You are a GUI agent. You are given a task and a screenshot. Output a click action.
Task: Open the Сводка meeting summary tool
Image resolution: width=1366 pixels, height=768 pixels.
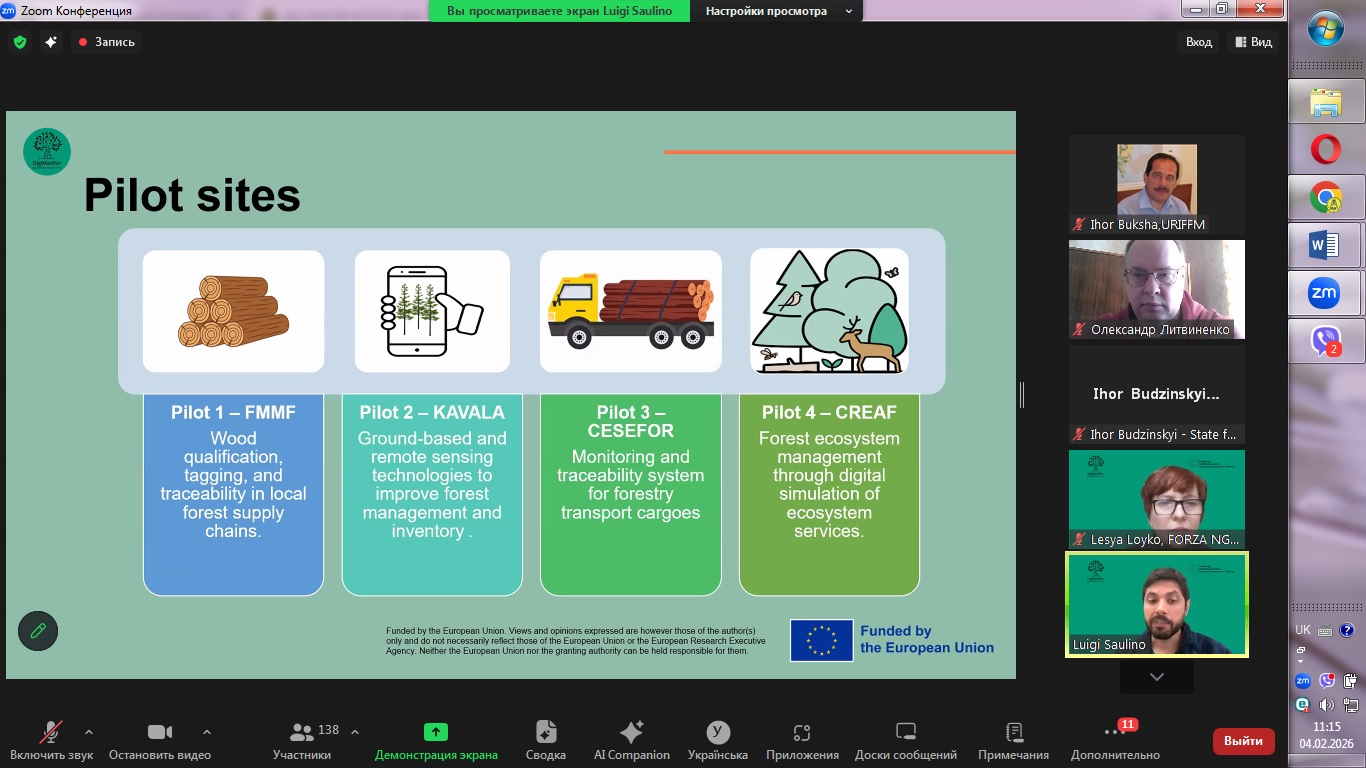click(x=545, y=740)
